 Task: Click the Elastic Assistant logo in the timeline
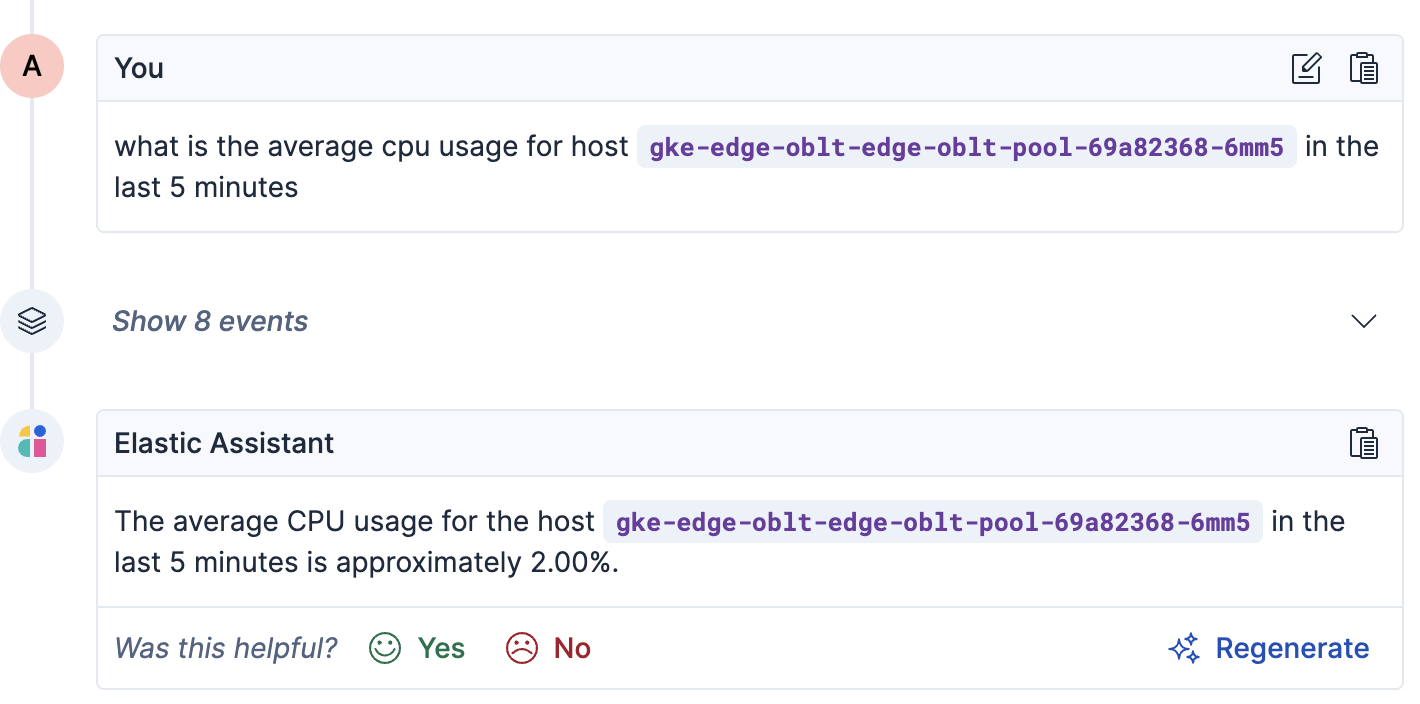33,440
